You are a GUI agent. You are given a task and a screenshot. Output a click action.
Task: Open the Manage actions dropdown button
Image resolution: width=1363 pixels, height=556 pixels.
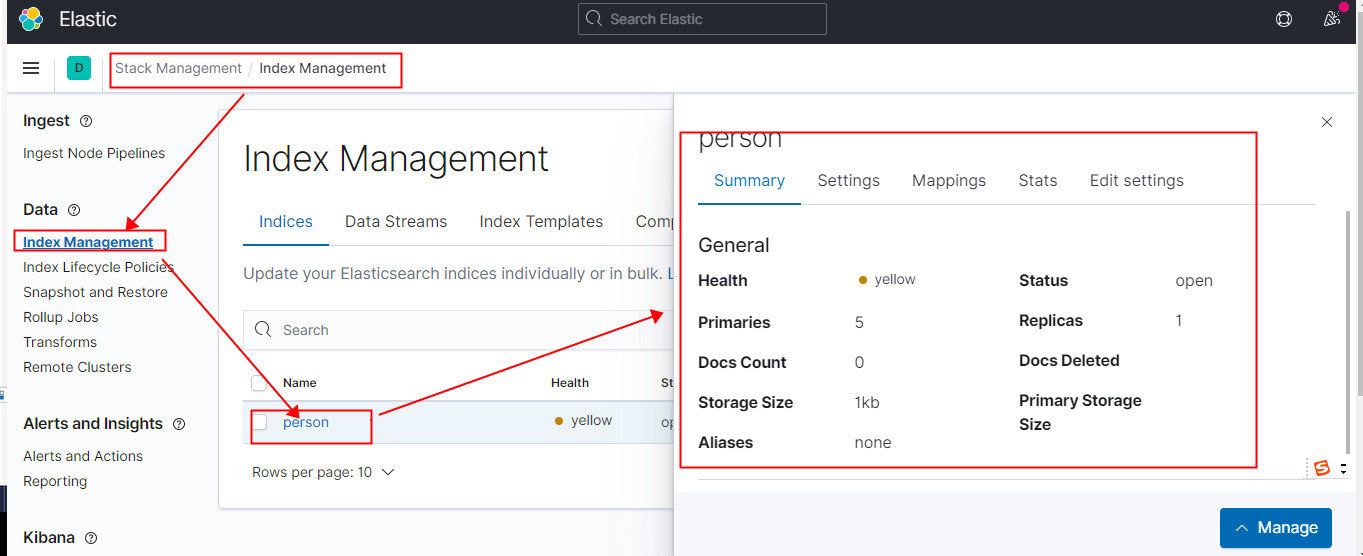[1276, 528]
